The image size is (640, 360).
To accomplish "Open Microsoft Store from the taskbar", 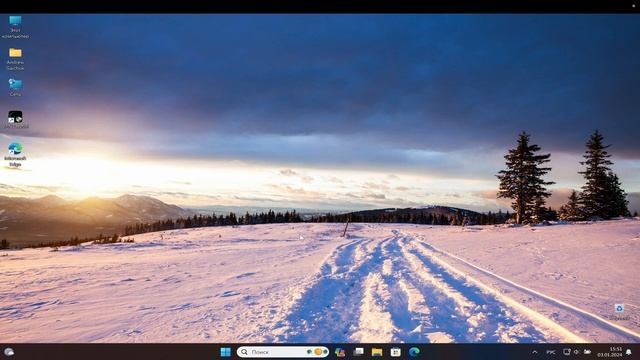I will [x=396, y=352].
